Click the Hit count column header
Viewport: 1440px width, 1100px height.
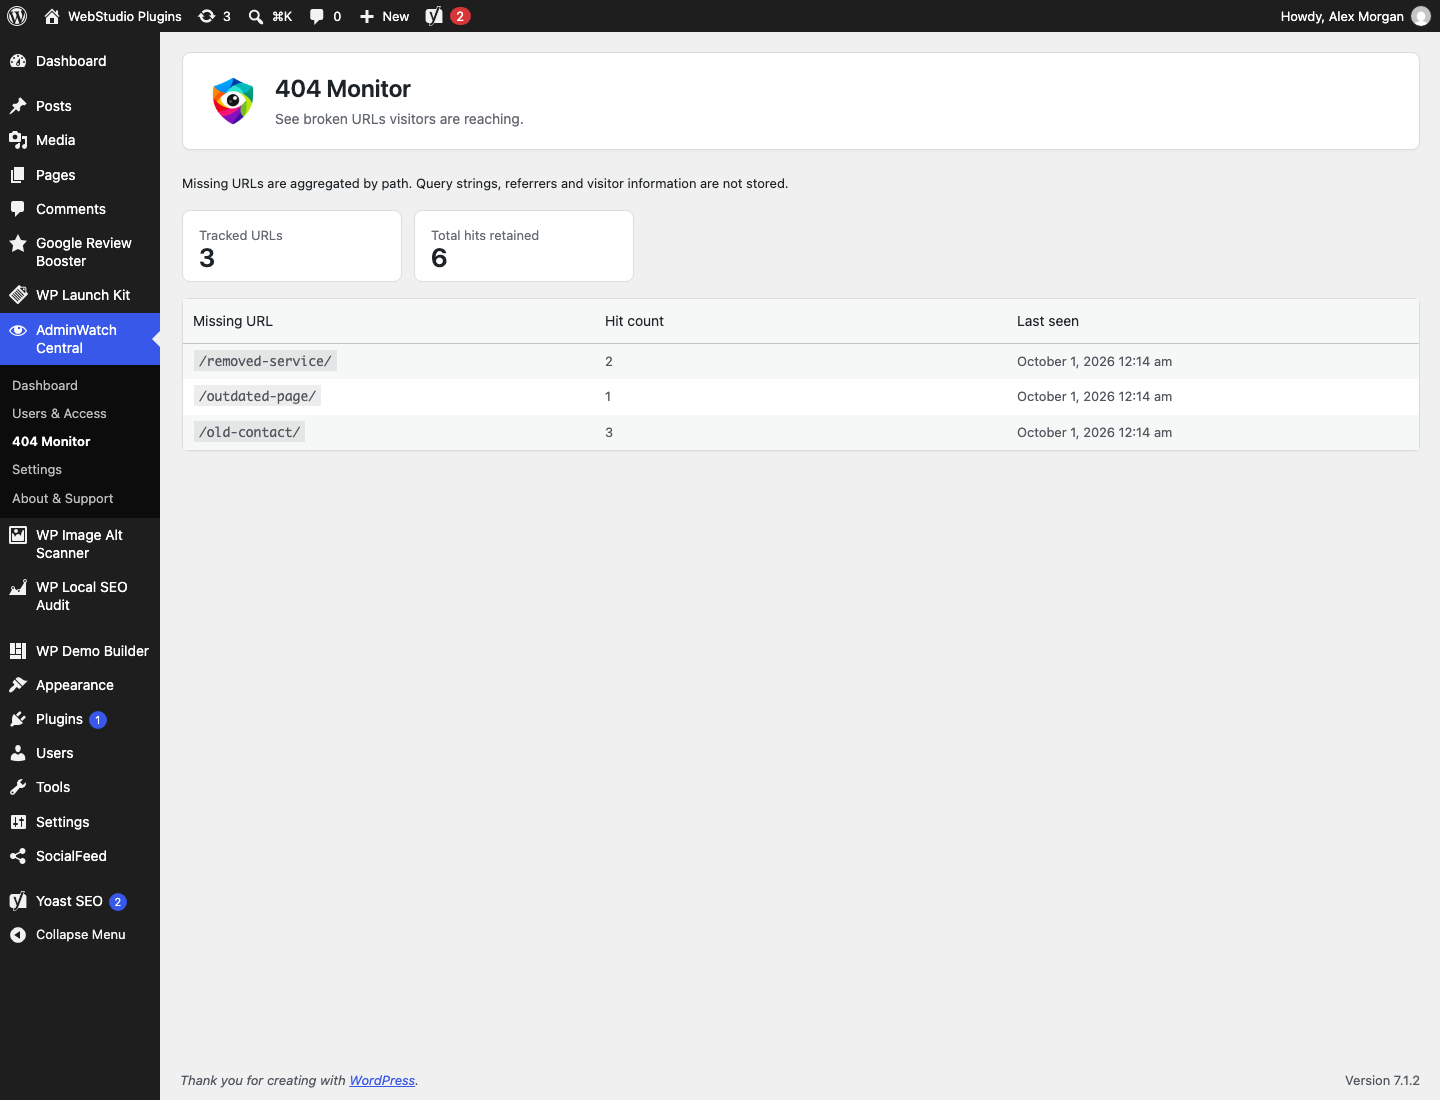pyautogui.click(x=634, y=321)
